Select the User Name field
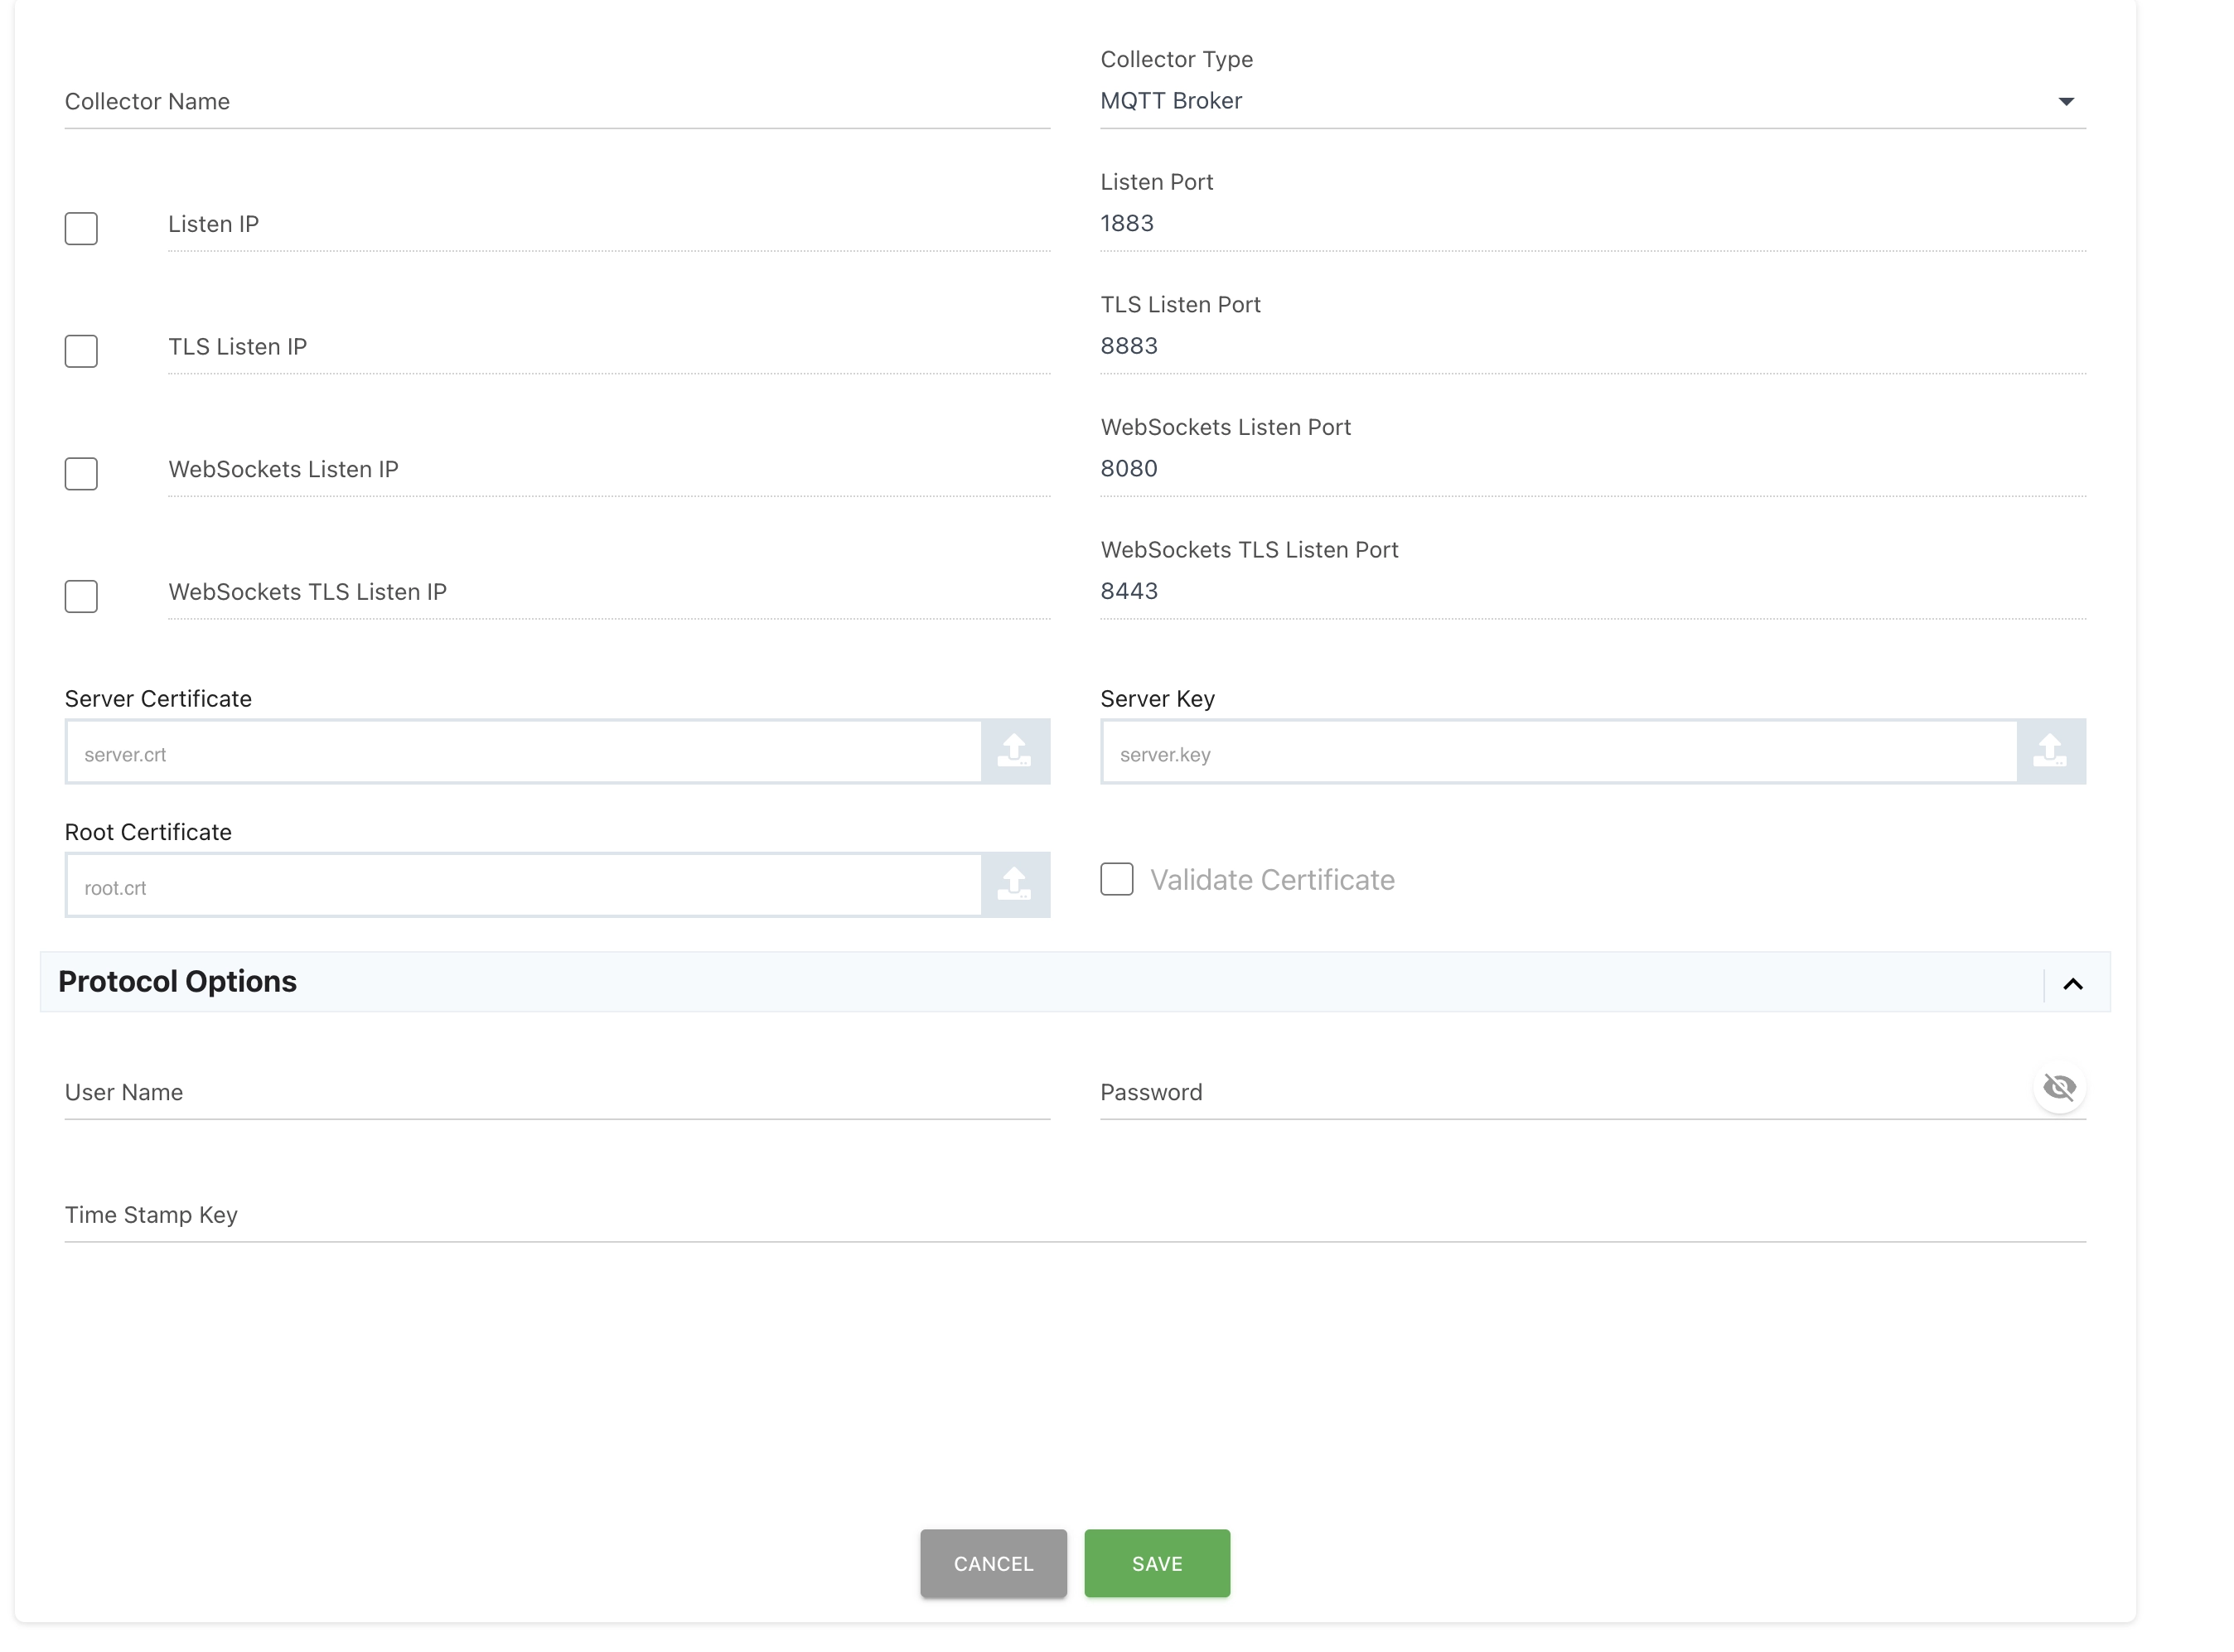 point(556,1093)
